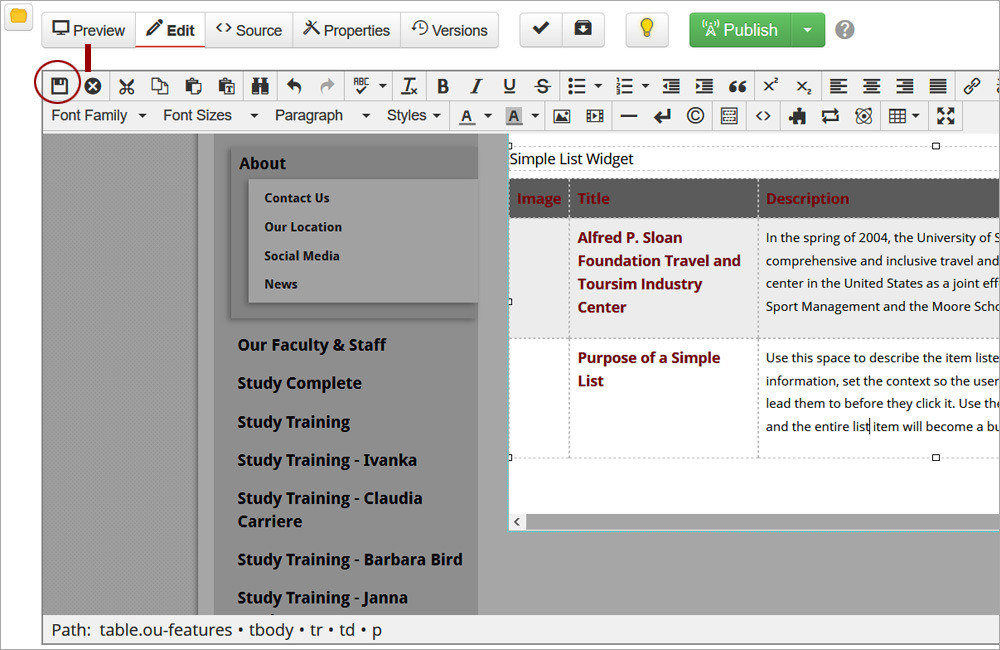Click the Contact Us link in sidebar

[x=296, y=198]
